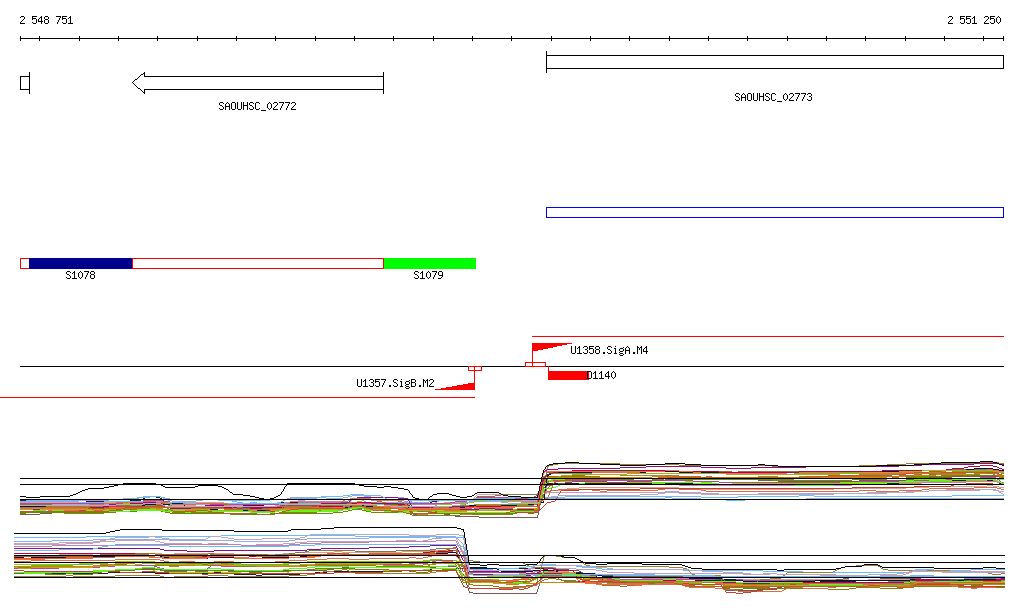Click the U1358.SigA.M4 text label
The image size is (1024, 611).
[x=609, y=351]
